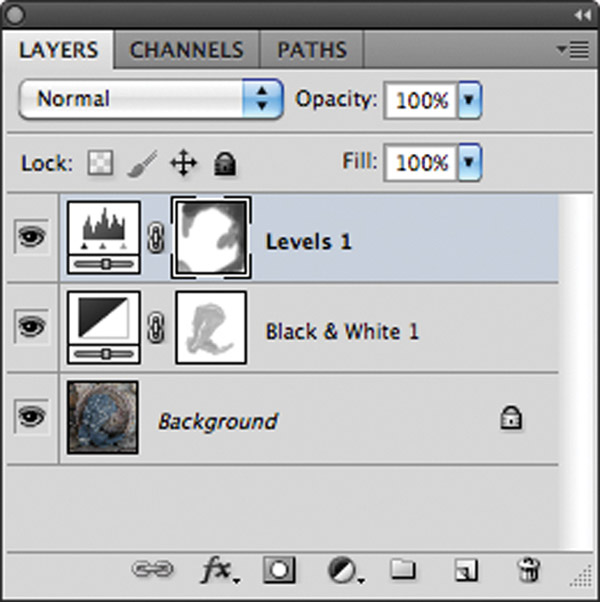Click the Levels 1 mask link icon
This screenshot has width=600, height=602.
[156, 238]
